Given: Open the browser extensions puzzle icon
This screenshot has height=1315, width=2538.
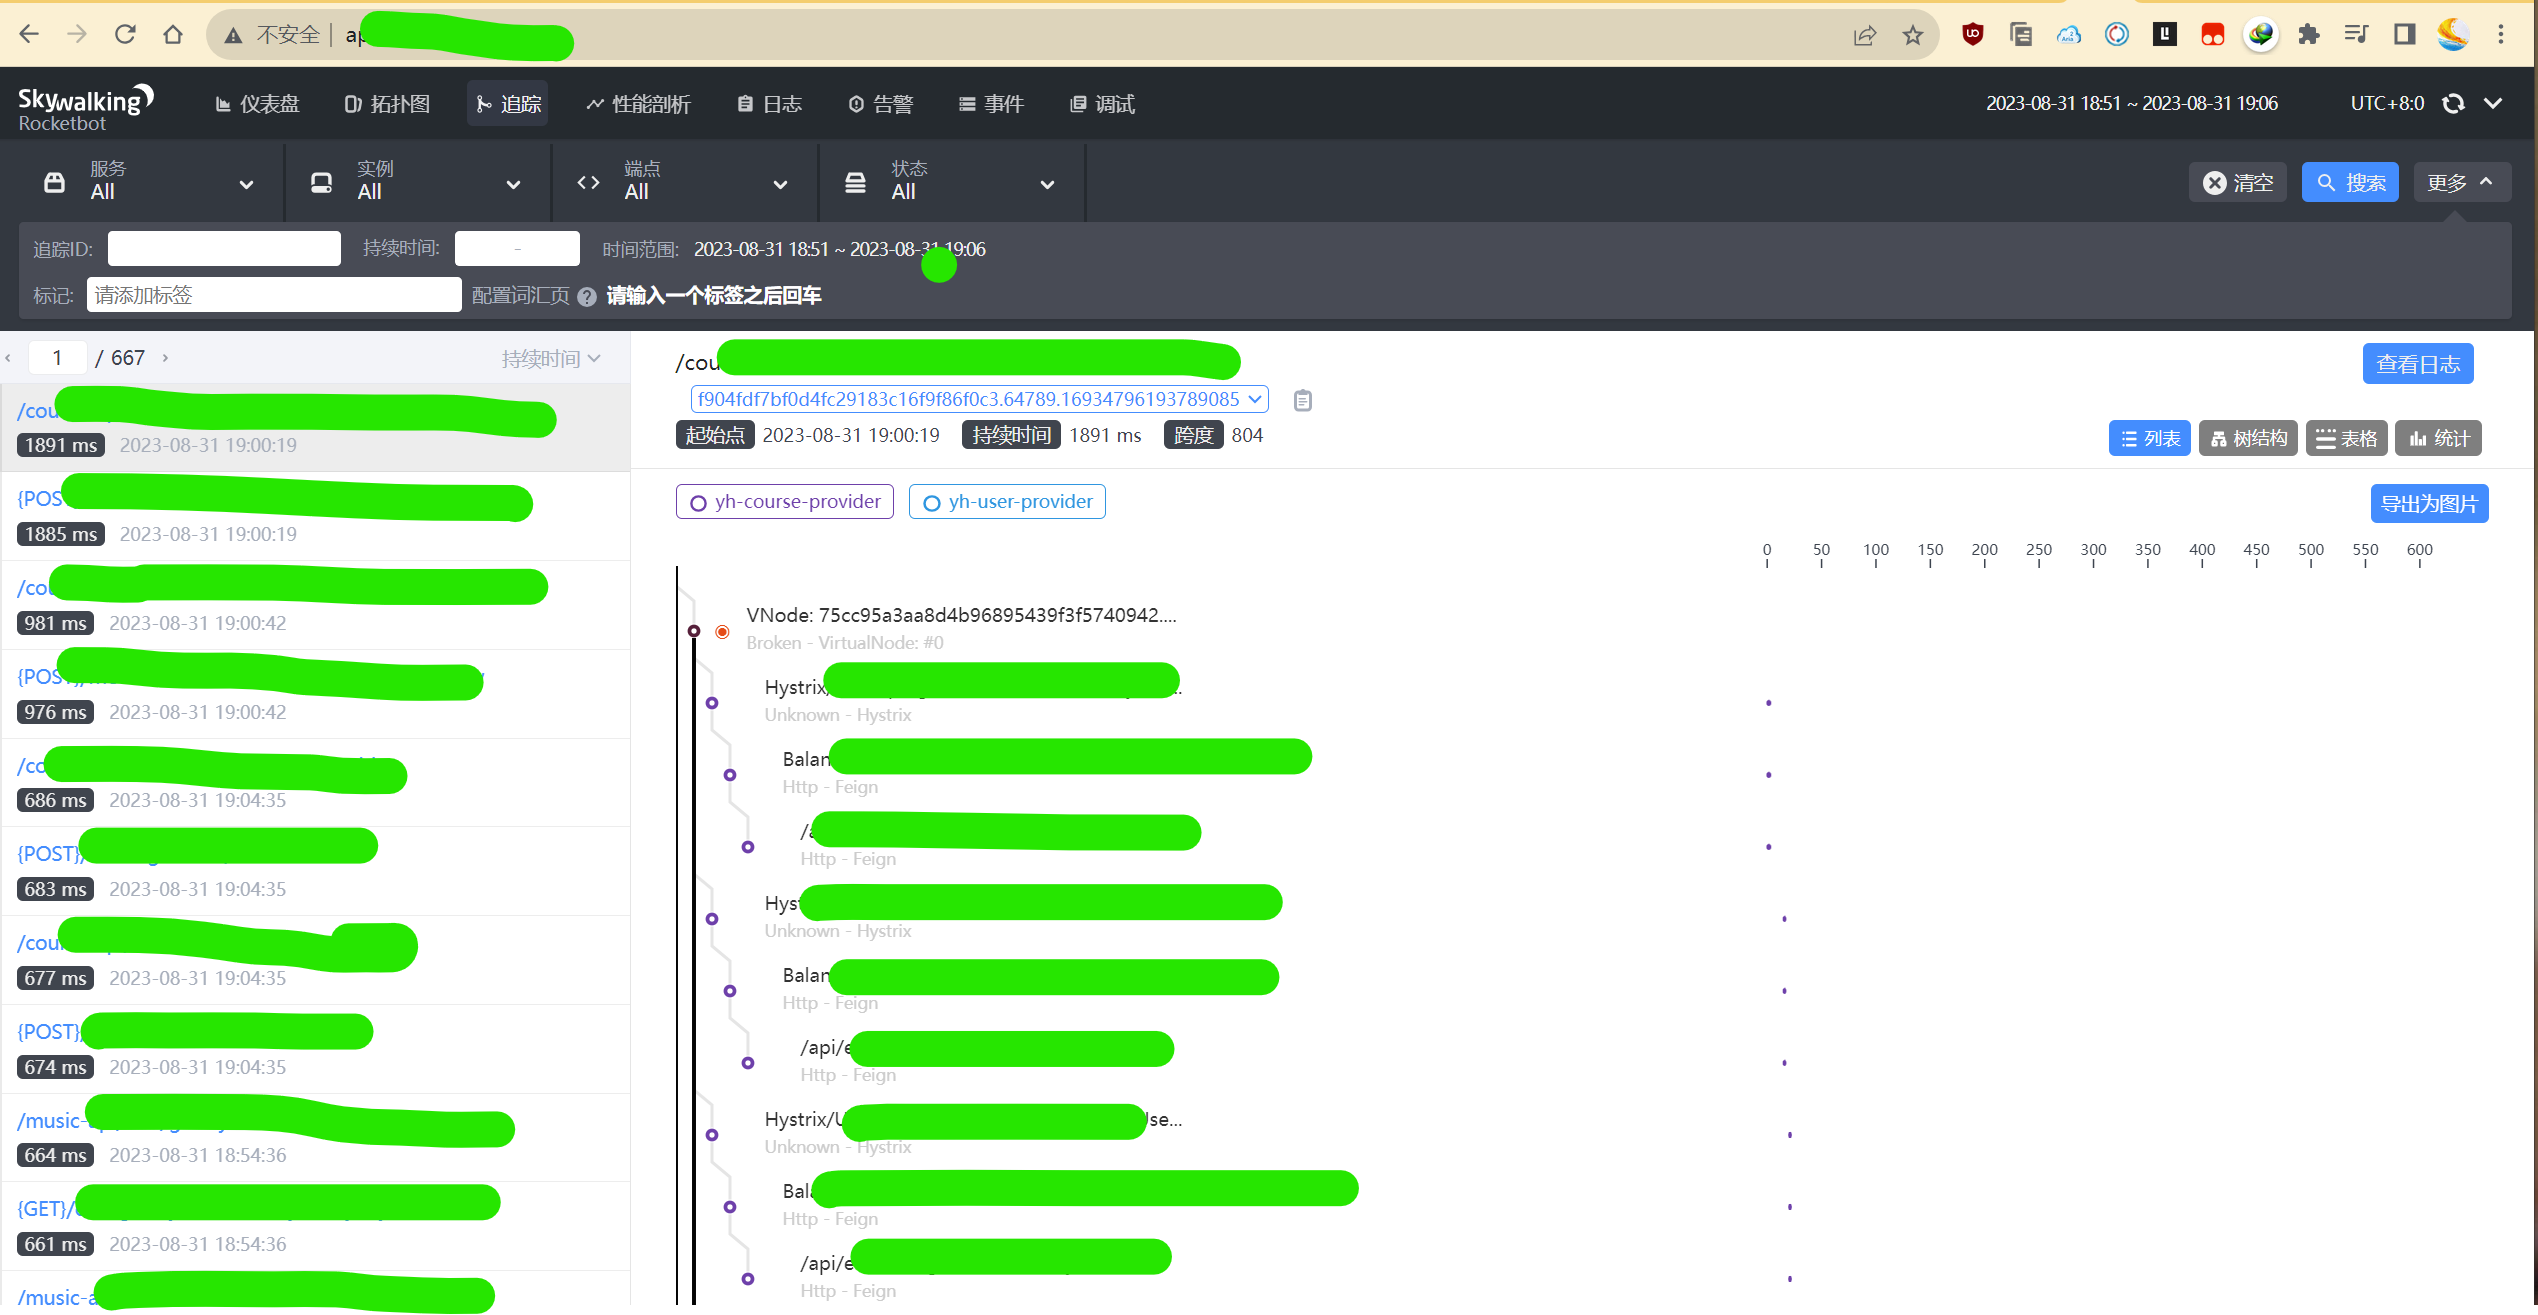Looking at the screenshot, I should [x=2309, y=35].
